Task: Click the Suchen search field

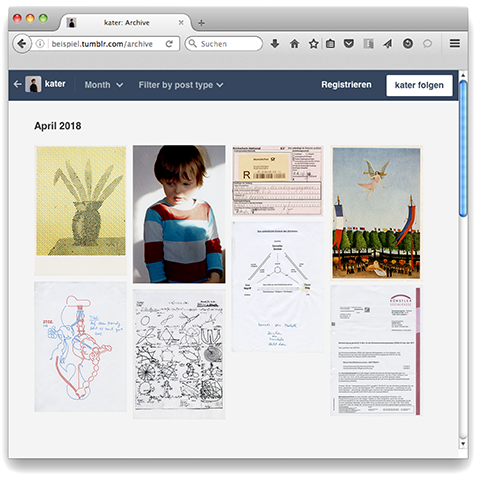Action: click(x=224, y=44)
